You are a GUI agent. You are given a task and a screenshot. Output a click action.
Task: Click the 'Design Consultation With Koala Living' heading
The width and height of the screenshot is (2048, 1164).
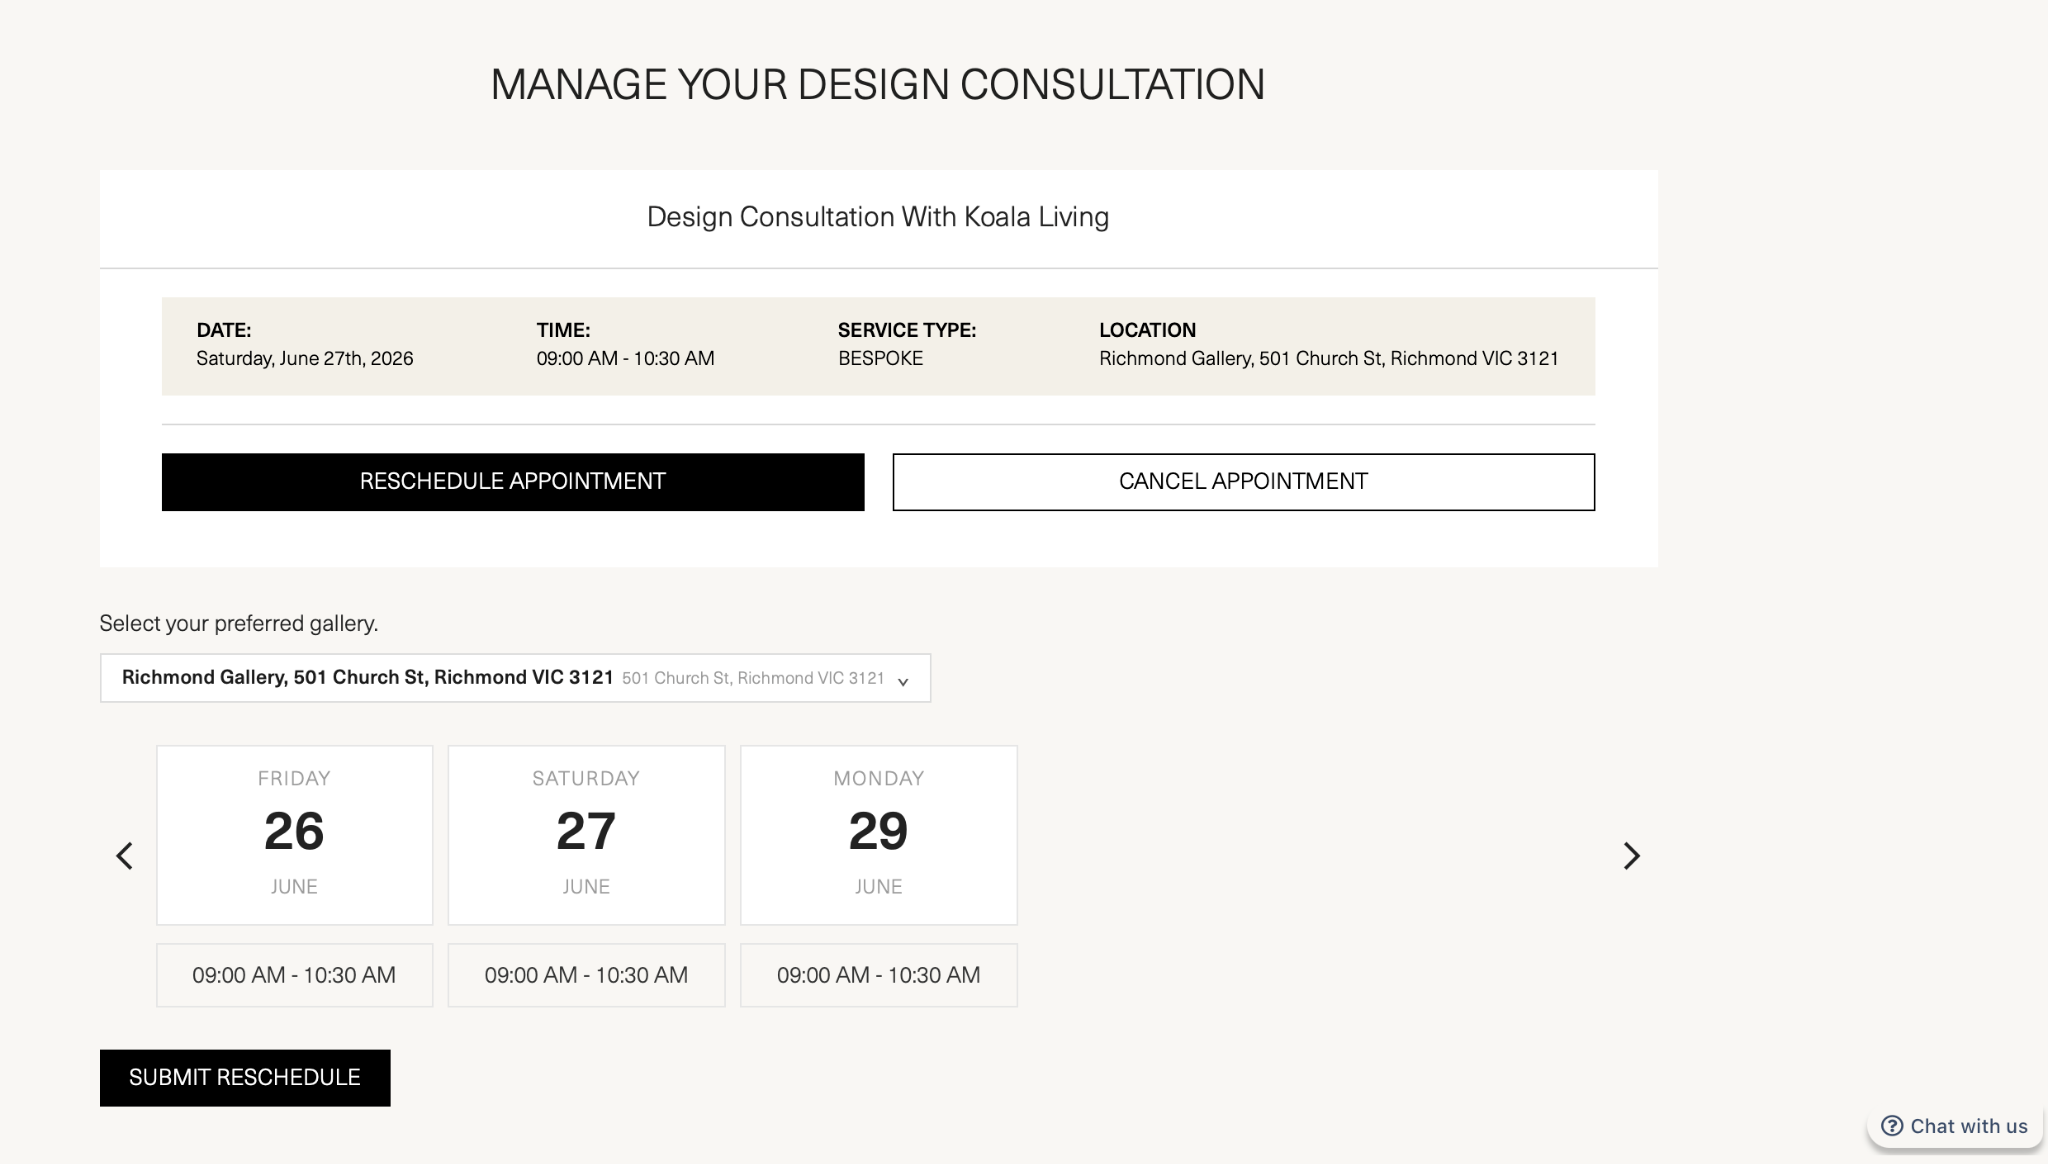pos(878,217)
